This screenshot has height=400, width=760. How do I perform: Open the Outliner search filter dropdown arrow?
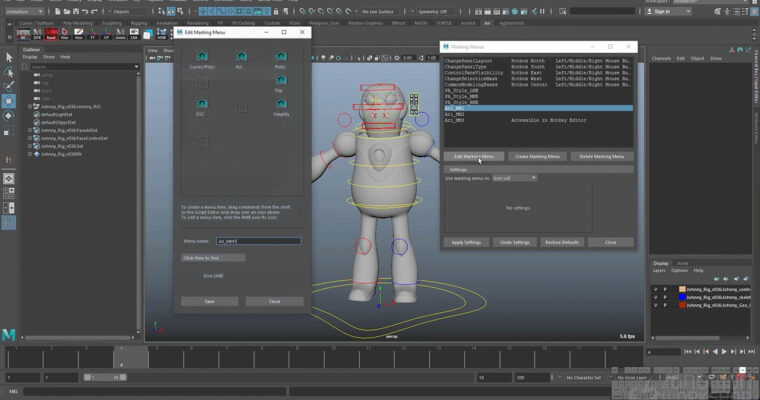[136, 66]
